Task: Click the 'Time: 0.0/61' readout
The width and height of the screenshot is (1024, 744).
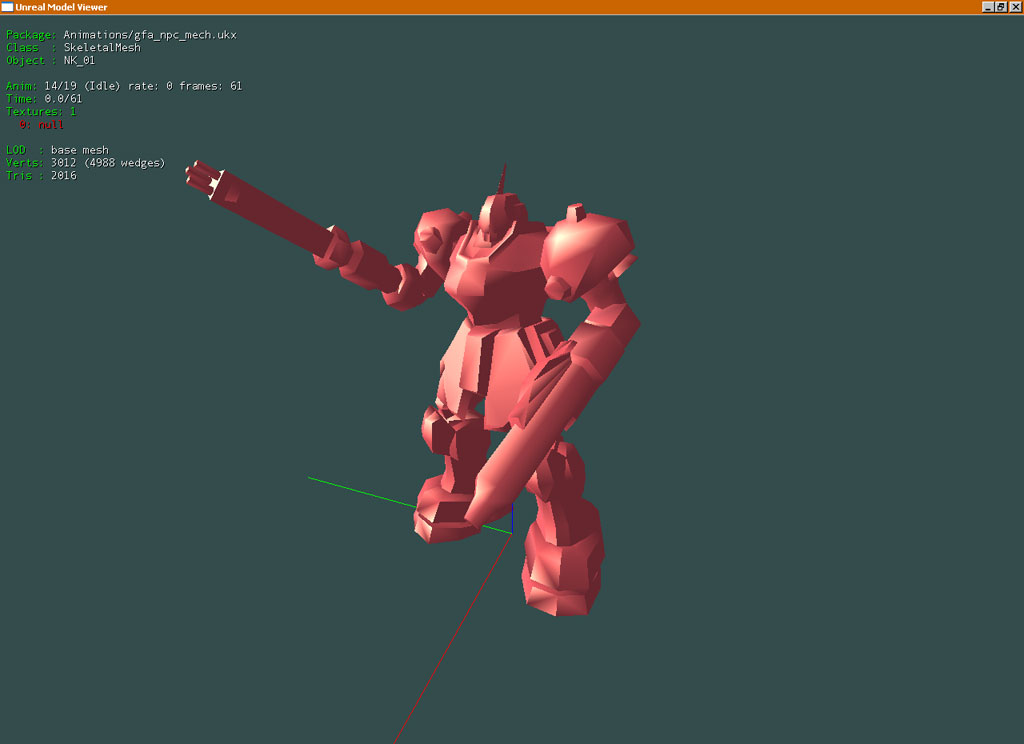Action: [44, 99]
